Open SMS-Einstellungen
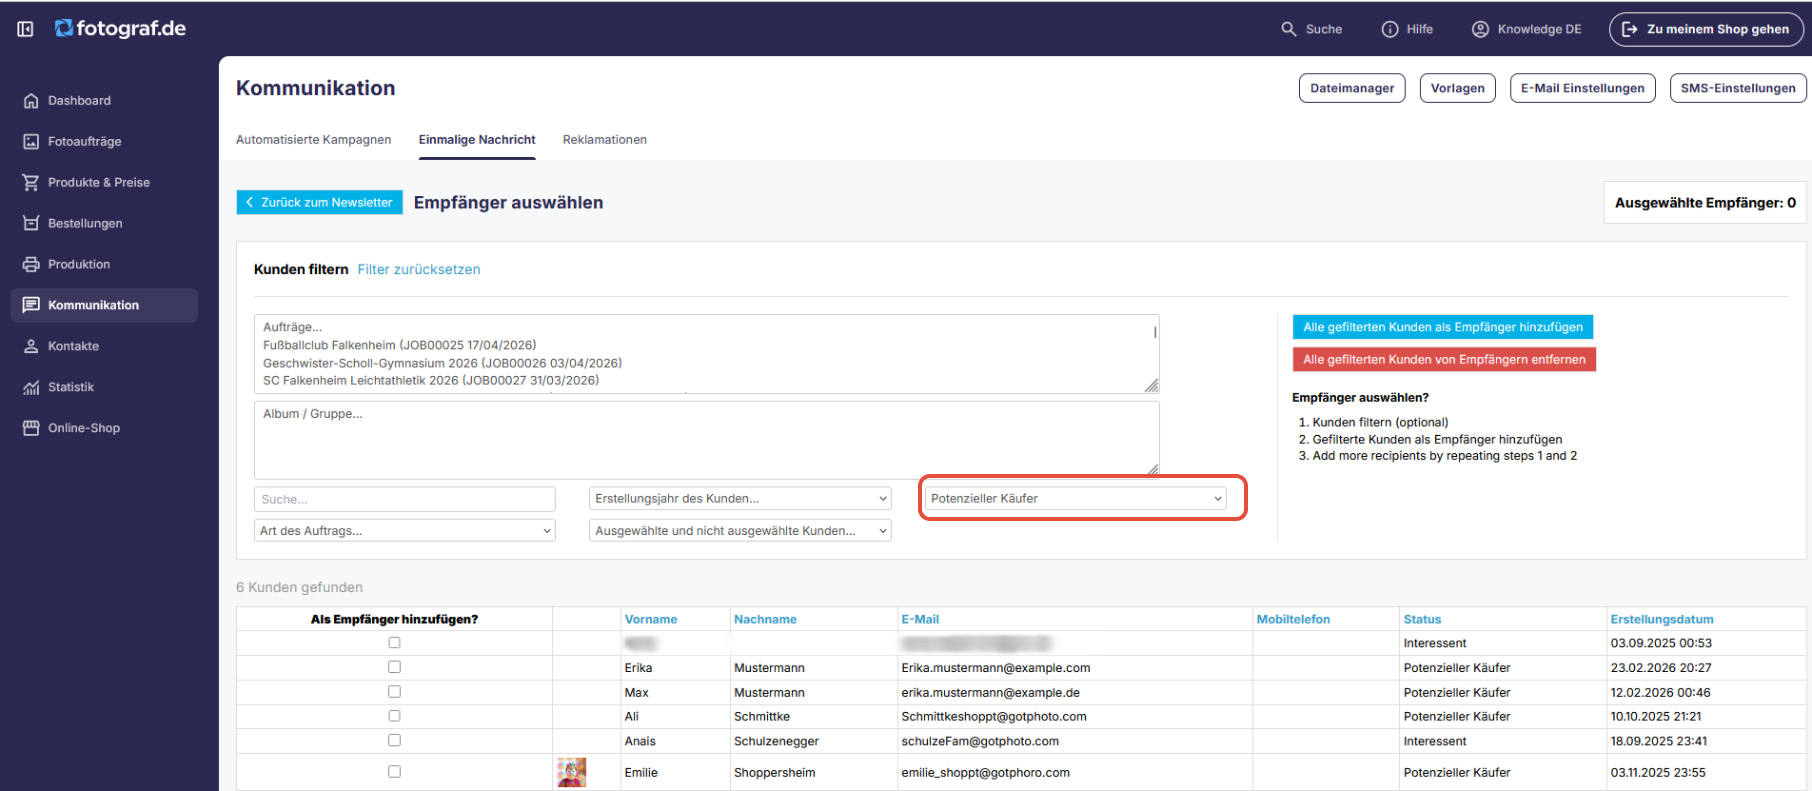The width and height of the screenshot is (1812, 791). click(1738, 88)
